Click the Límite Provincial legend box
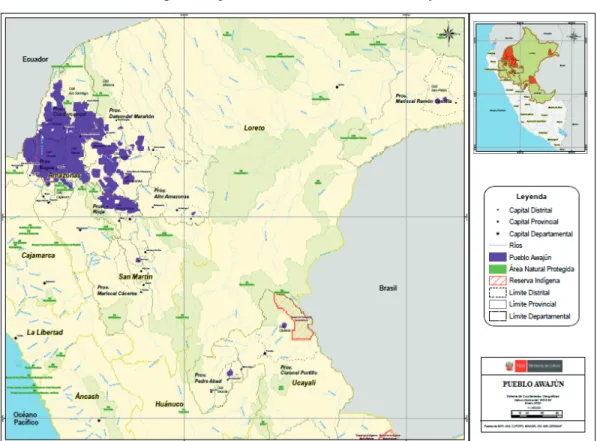 coord(498,304)
